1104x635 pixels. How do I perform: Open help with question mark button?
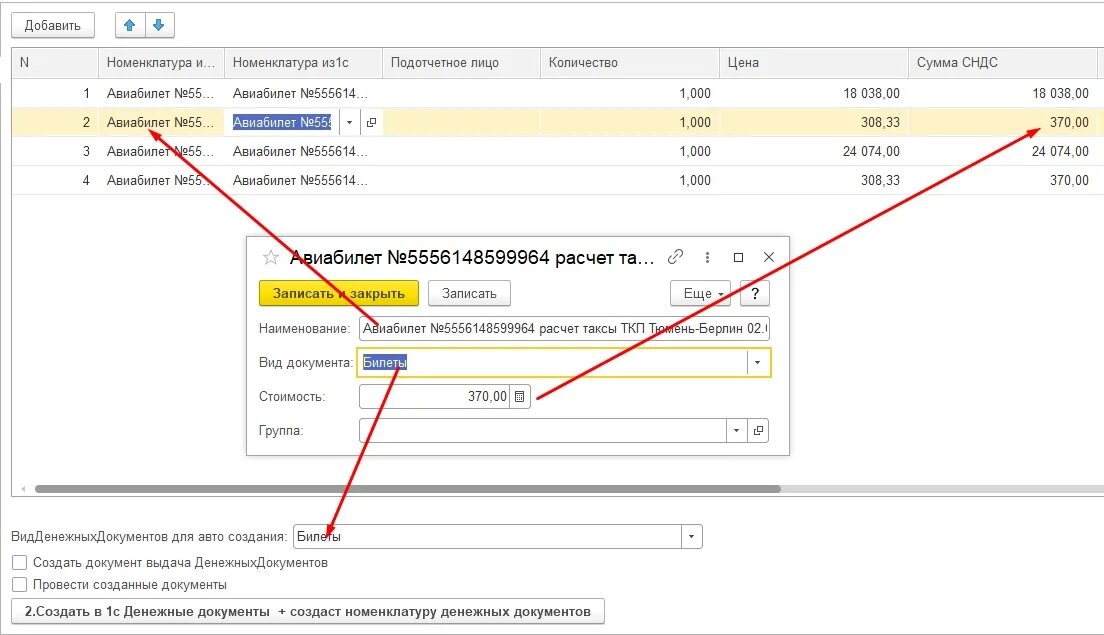click(x=755, y=294)
